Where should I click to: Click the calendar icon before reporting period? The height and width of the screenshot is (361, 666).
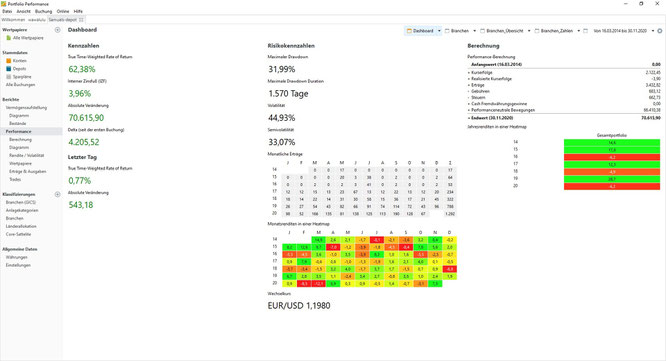585,31
